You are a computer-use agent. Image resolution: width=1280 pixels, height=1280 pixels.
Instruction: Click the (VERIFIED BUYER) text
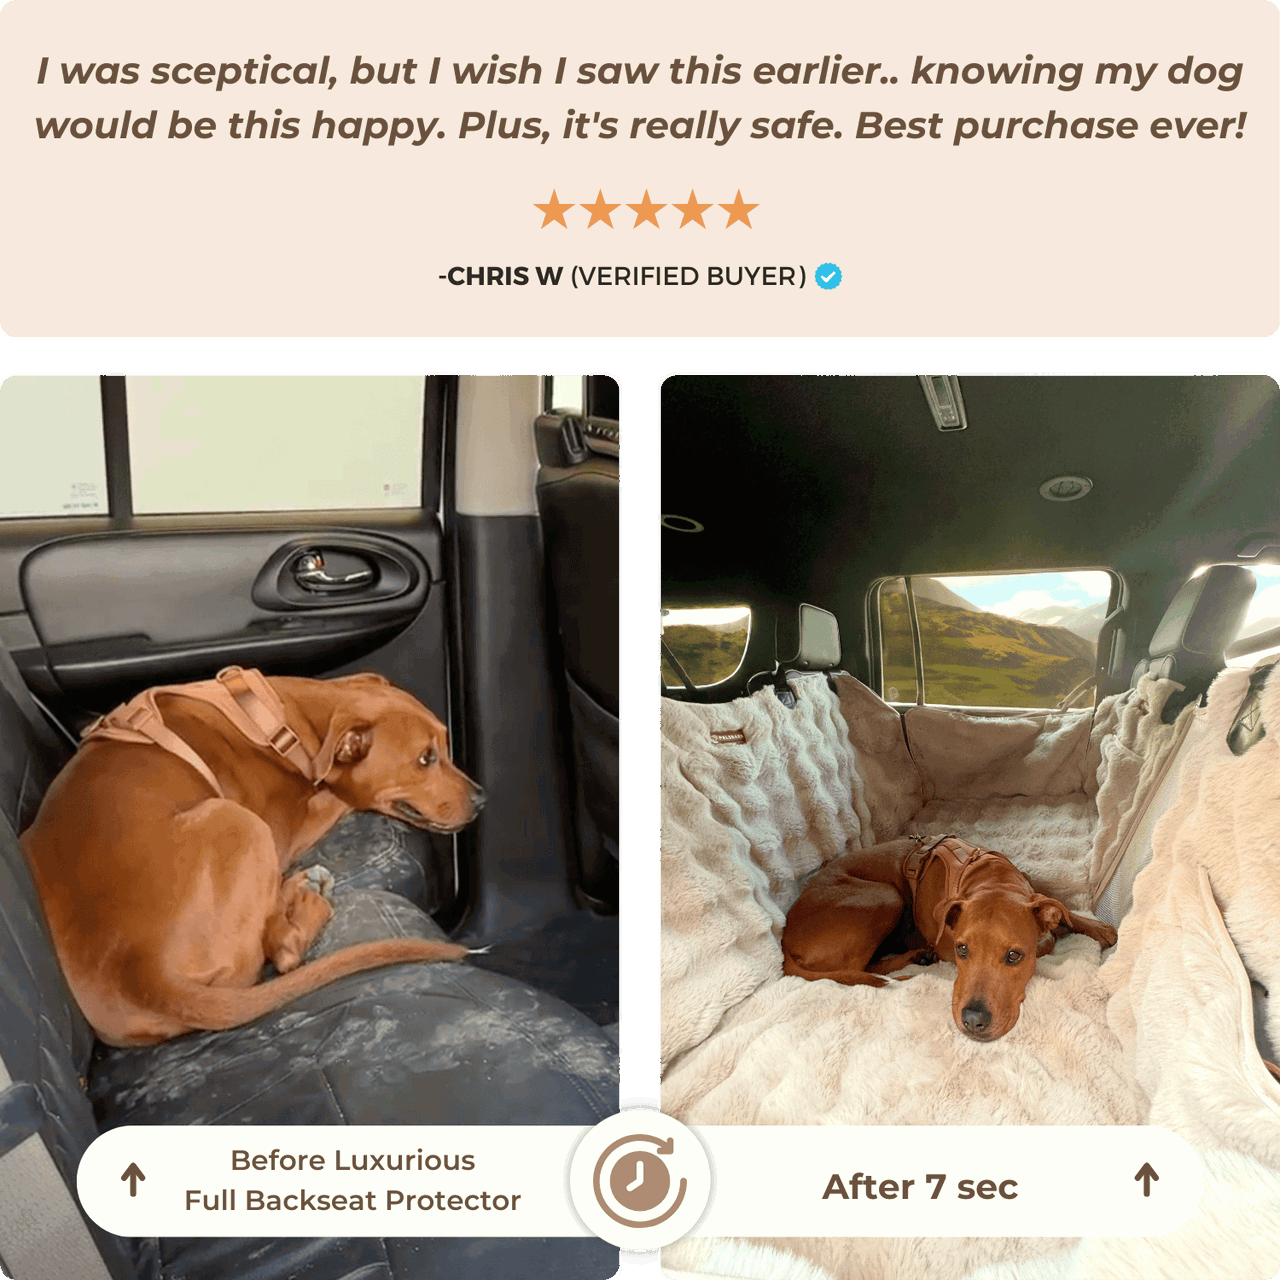[688, 276]
